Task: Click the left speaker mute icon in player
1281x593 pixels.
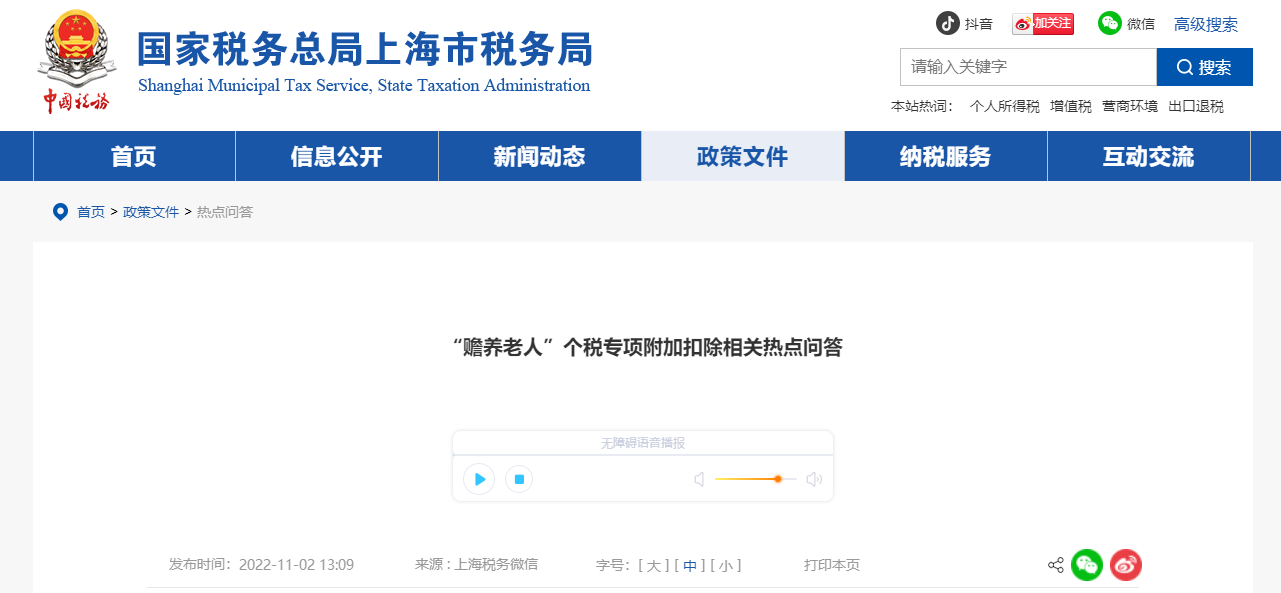Action: click(697, 479)
